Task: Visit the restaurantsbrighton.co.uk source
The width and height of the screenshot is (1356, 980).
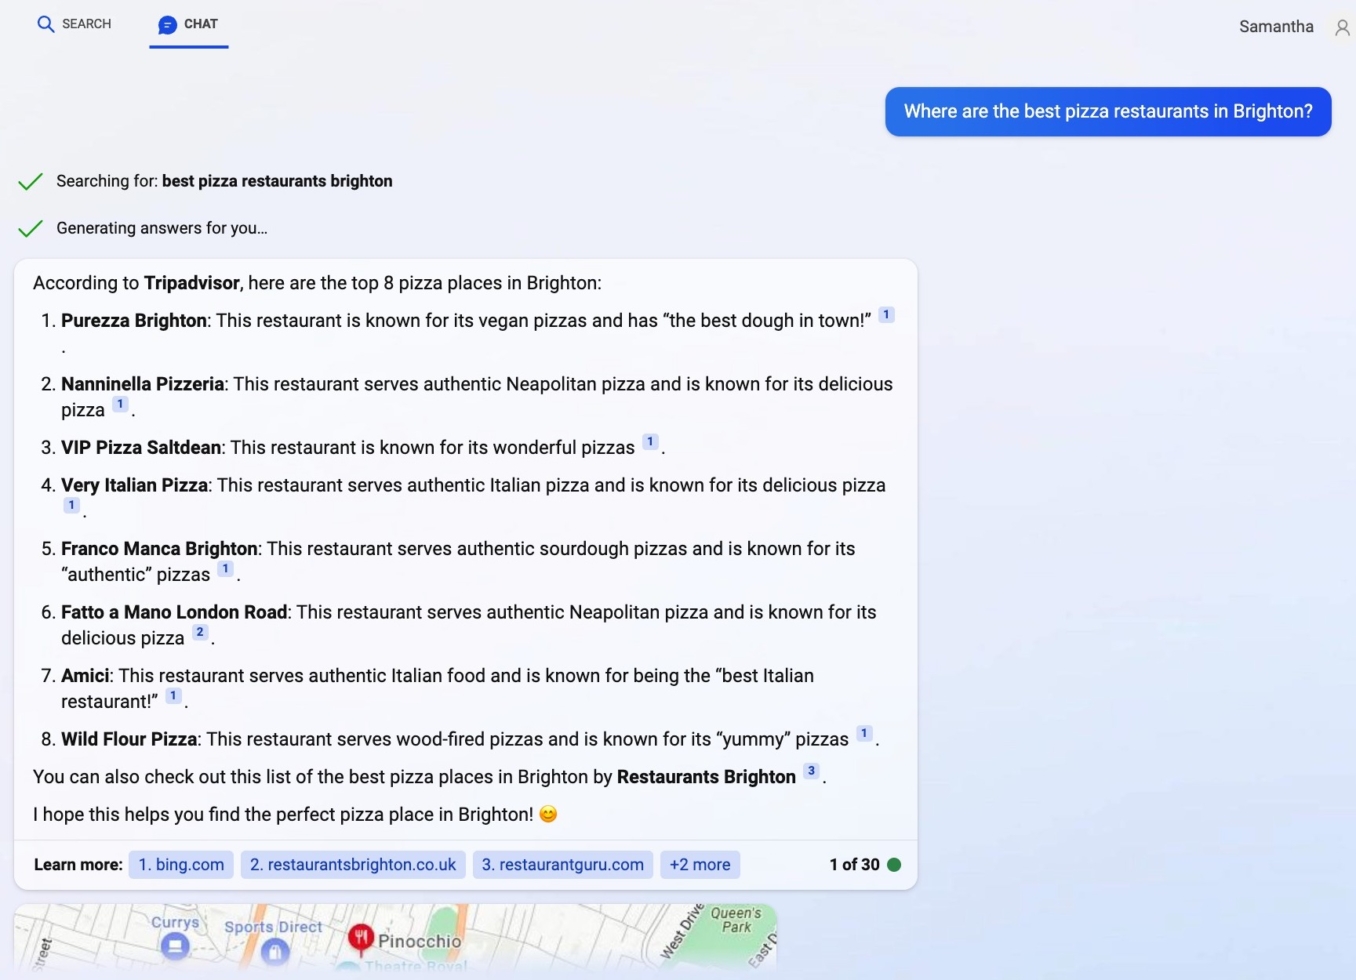Action: pos(352,864)
